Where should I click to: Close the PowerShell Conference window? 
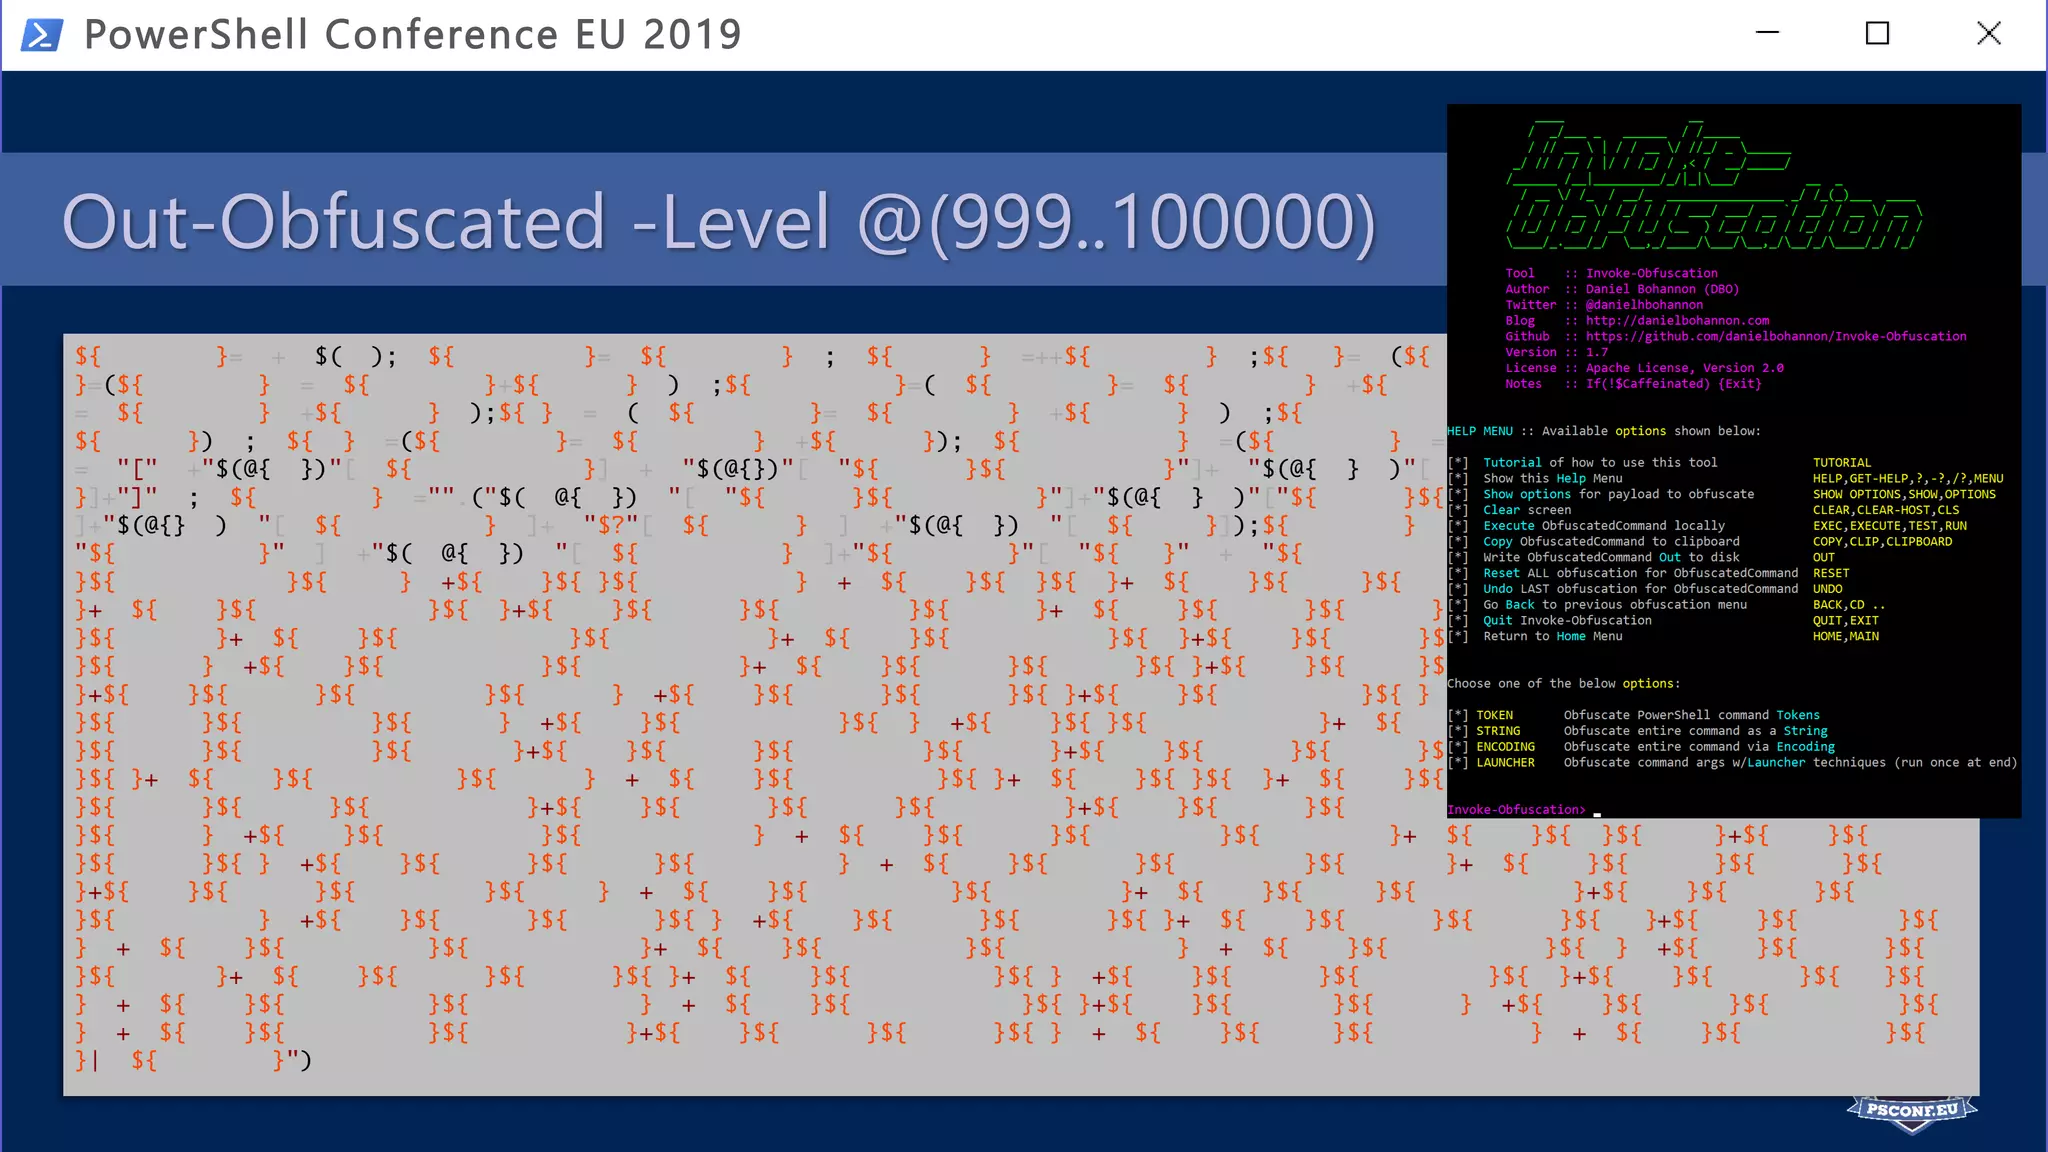click(x=1988, y=33)
